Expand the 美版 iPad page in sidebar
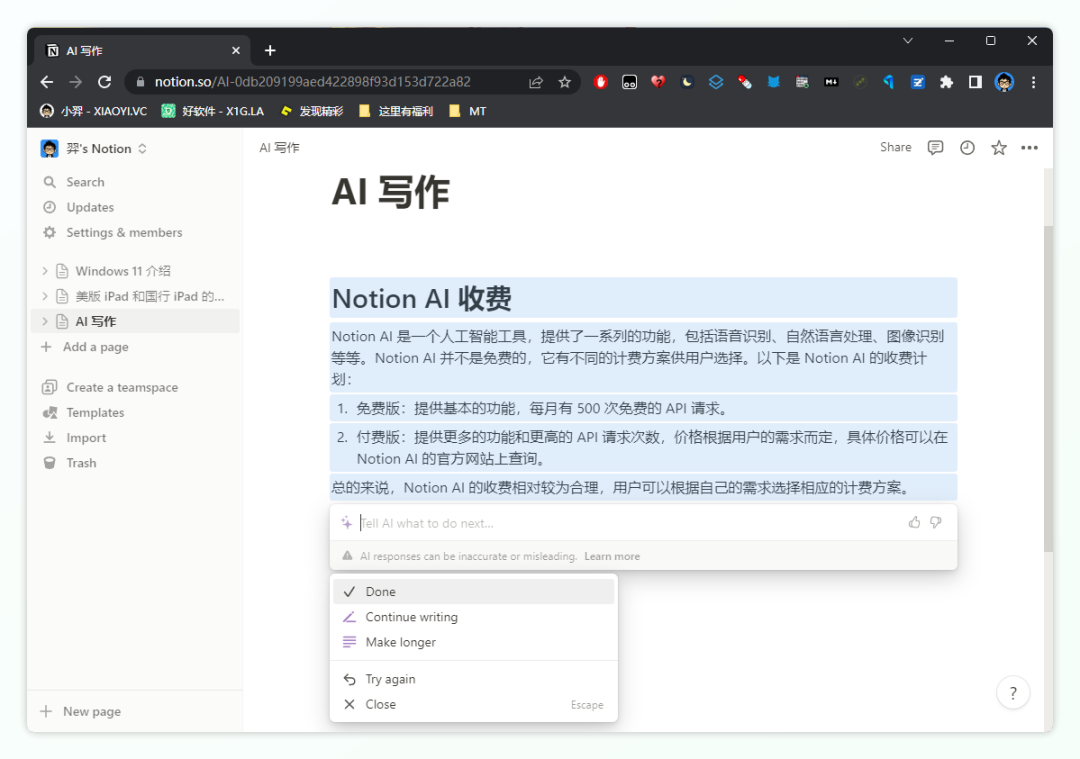 (45, 296)
